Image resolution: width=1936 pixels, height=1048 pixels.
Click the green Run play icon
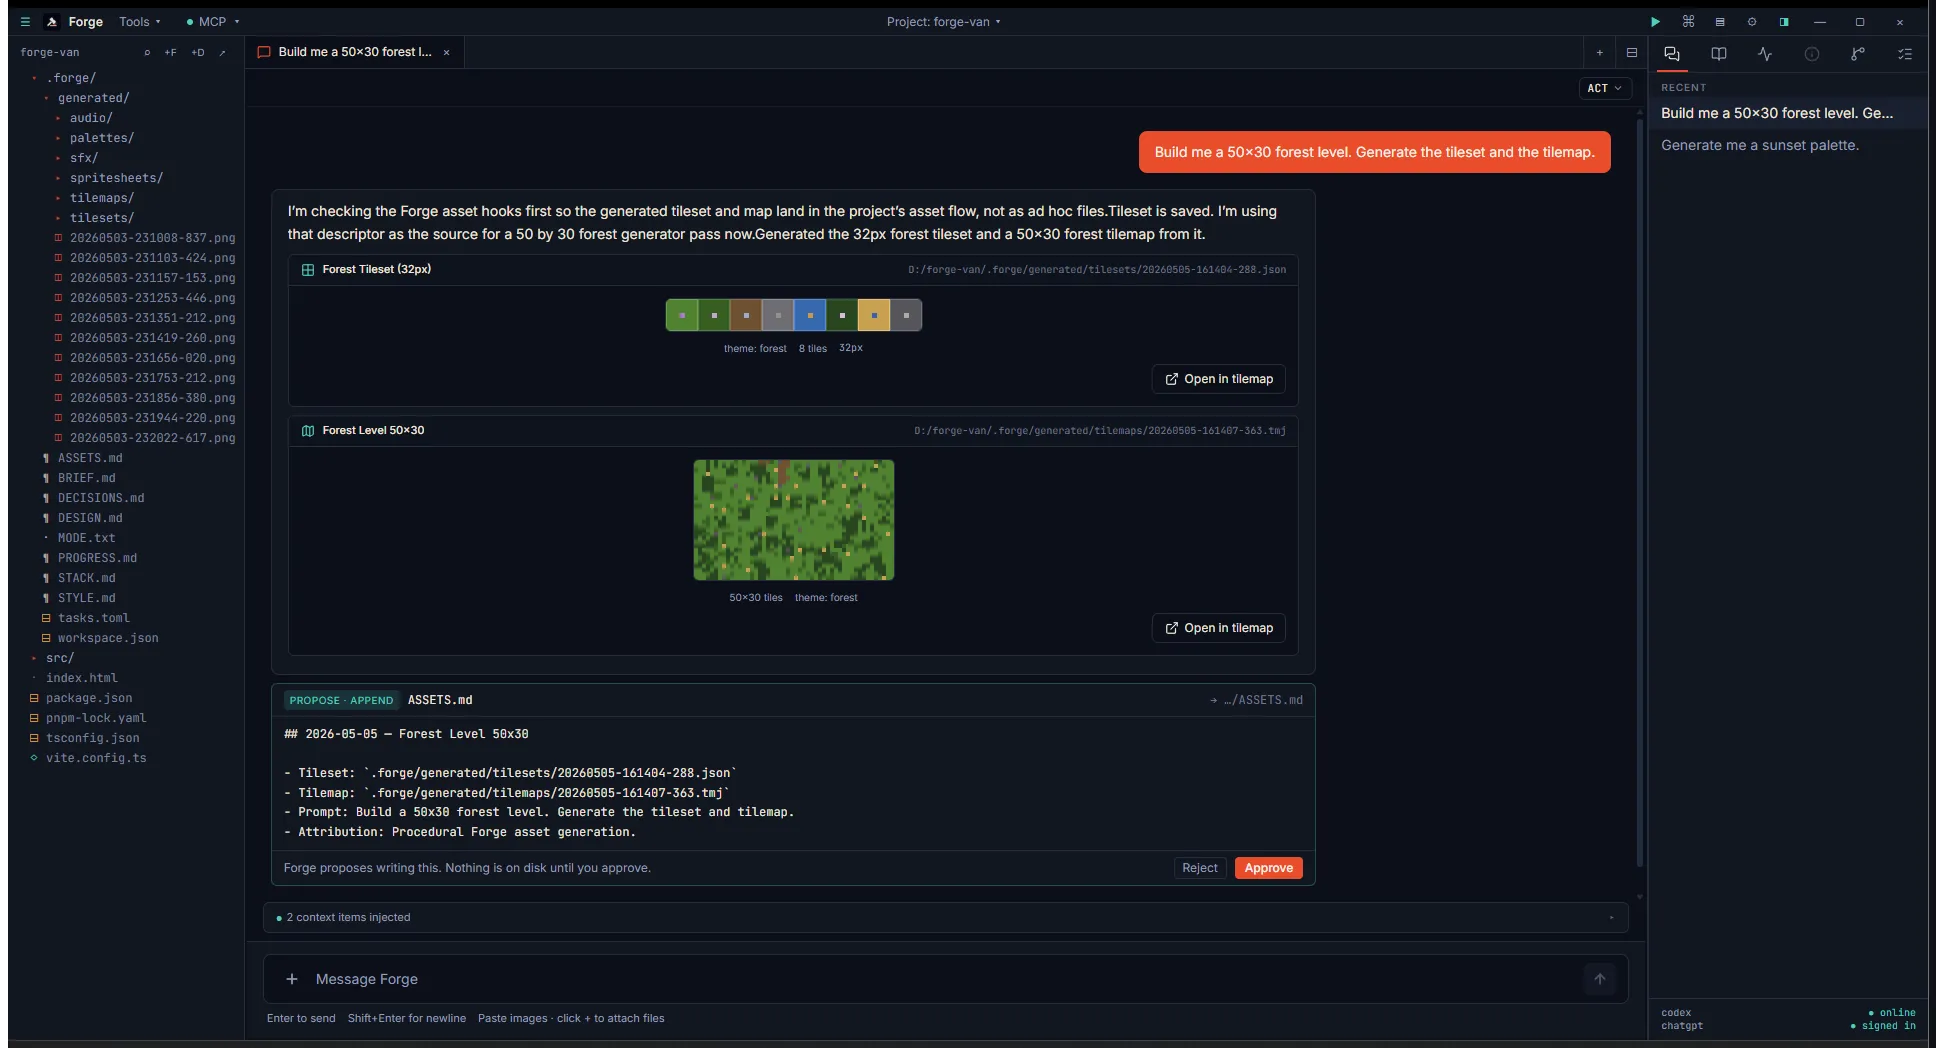(x=1655, y=21)
